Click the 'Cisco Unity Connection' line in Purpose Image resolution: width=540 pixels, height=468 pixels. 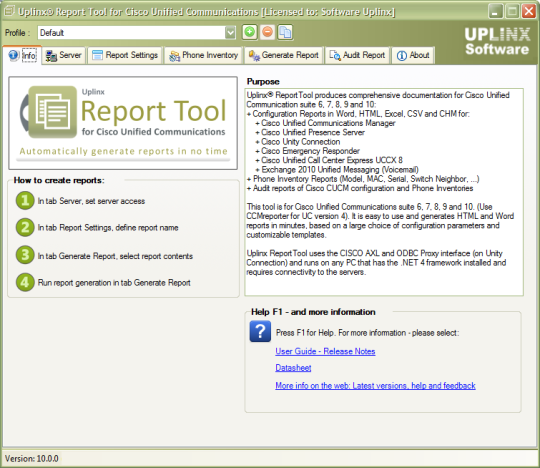point(300,142)
